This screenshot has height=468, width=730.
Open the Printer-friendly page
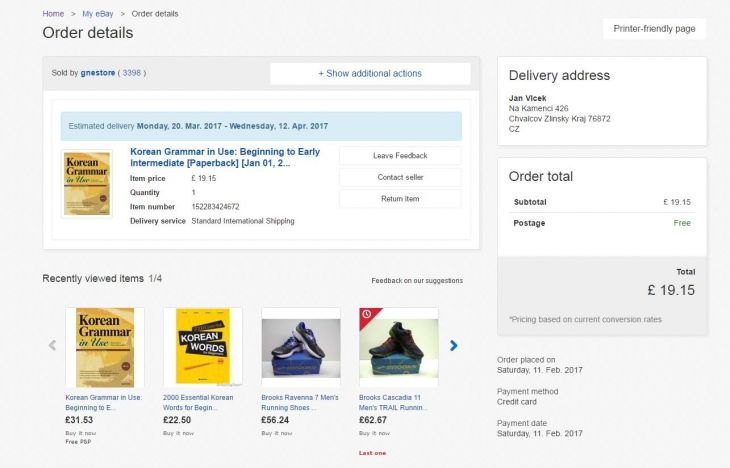[654, 29]
